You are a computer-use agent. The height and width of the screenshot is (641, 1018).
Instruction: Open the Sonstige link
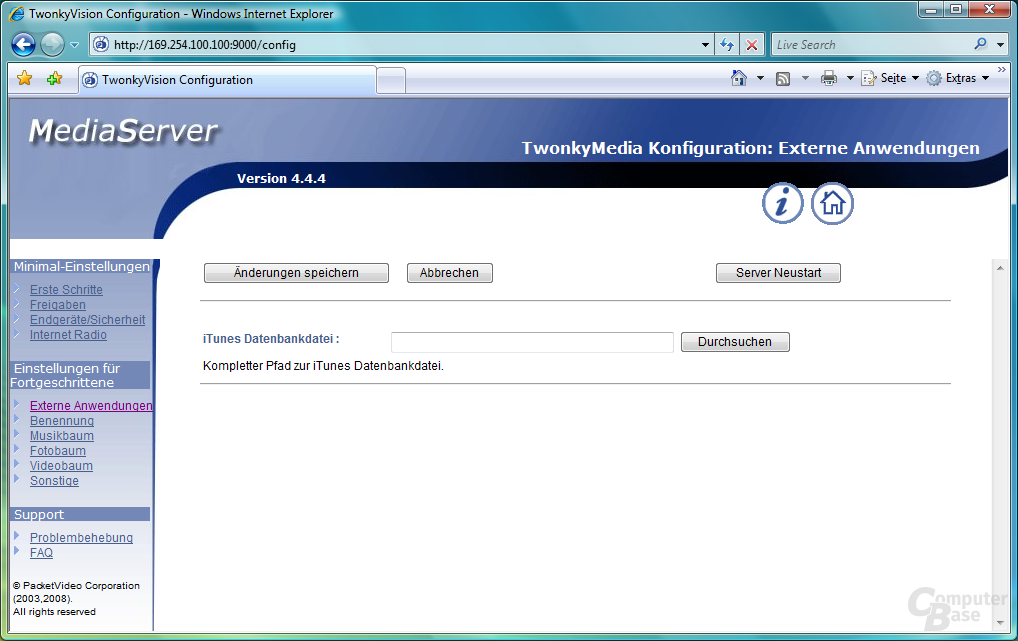[55, 481]
